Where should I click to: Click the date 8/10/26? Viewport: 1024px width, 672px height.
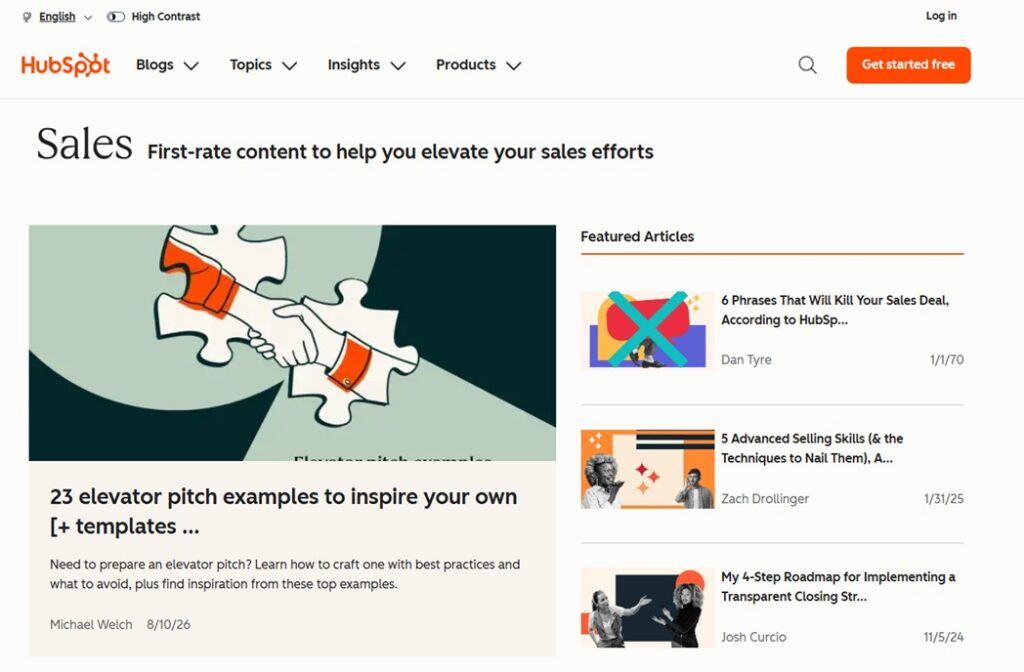click(x=168, y=624)
